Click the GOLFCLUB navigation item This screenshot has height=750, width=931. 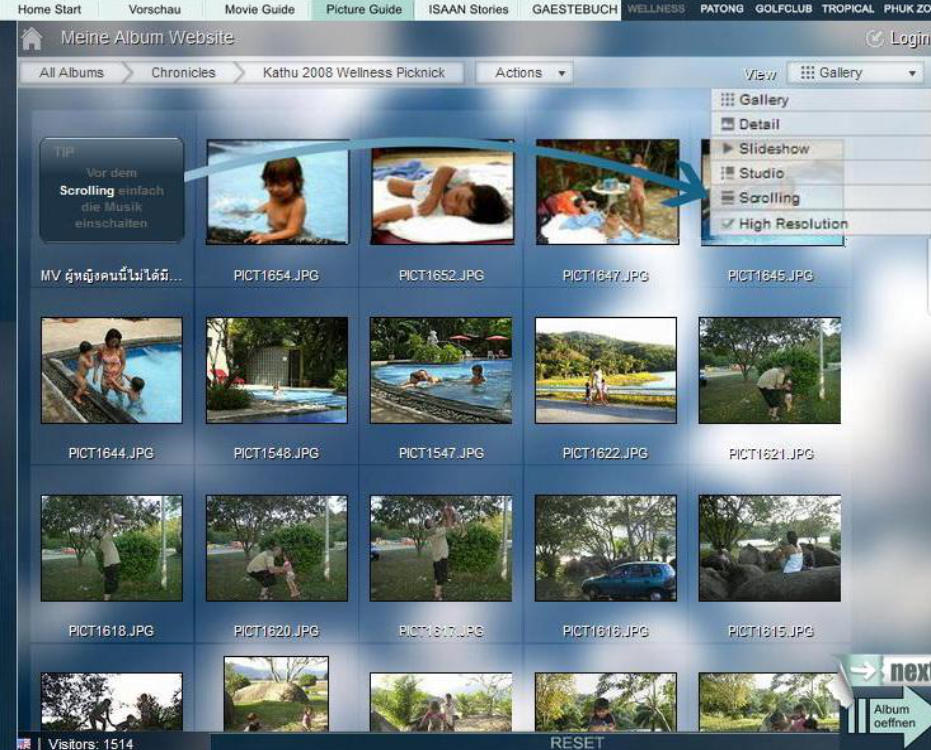click(783, 9)
